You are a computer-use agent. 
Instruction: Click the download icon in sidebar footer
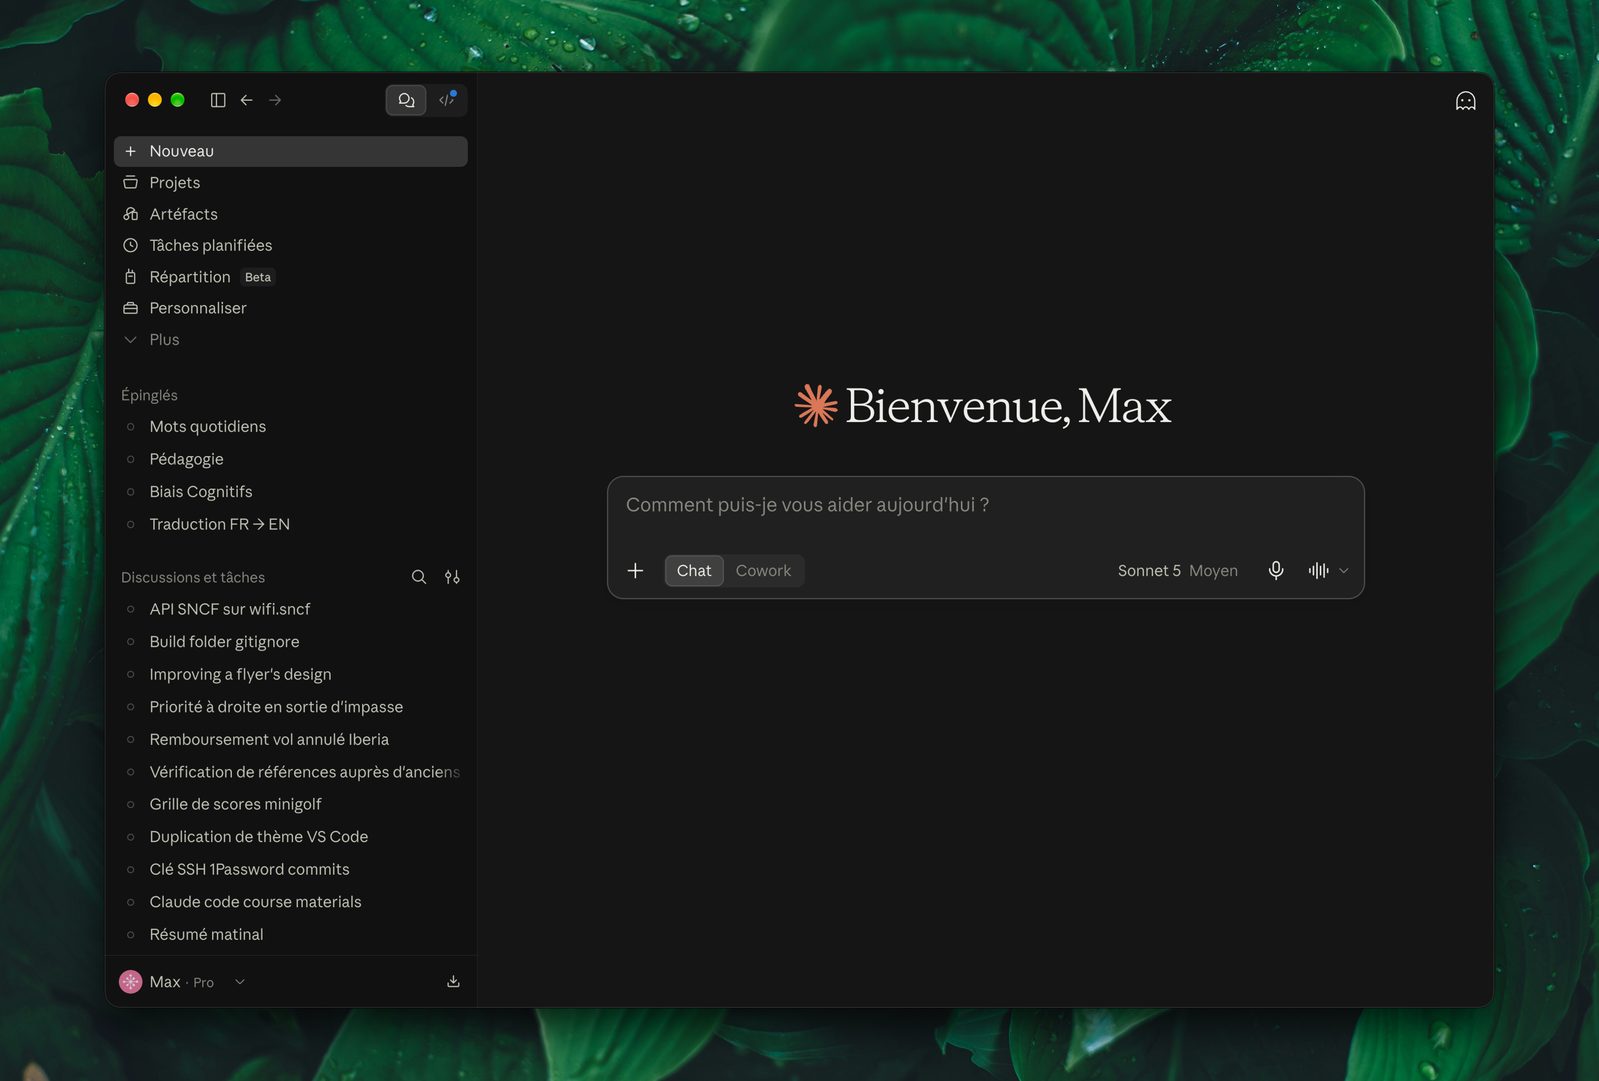[x=453, y=982]
